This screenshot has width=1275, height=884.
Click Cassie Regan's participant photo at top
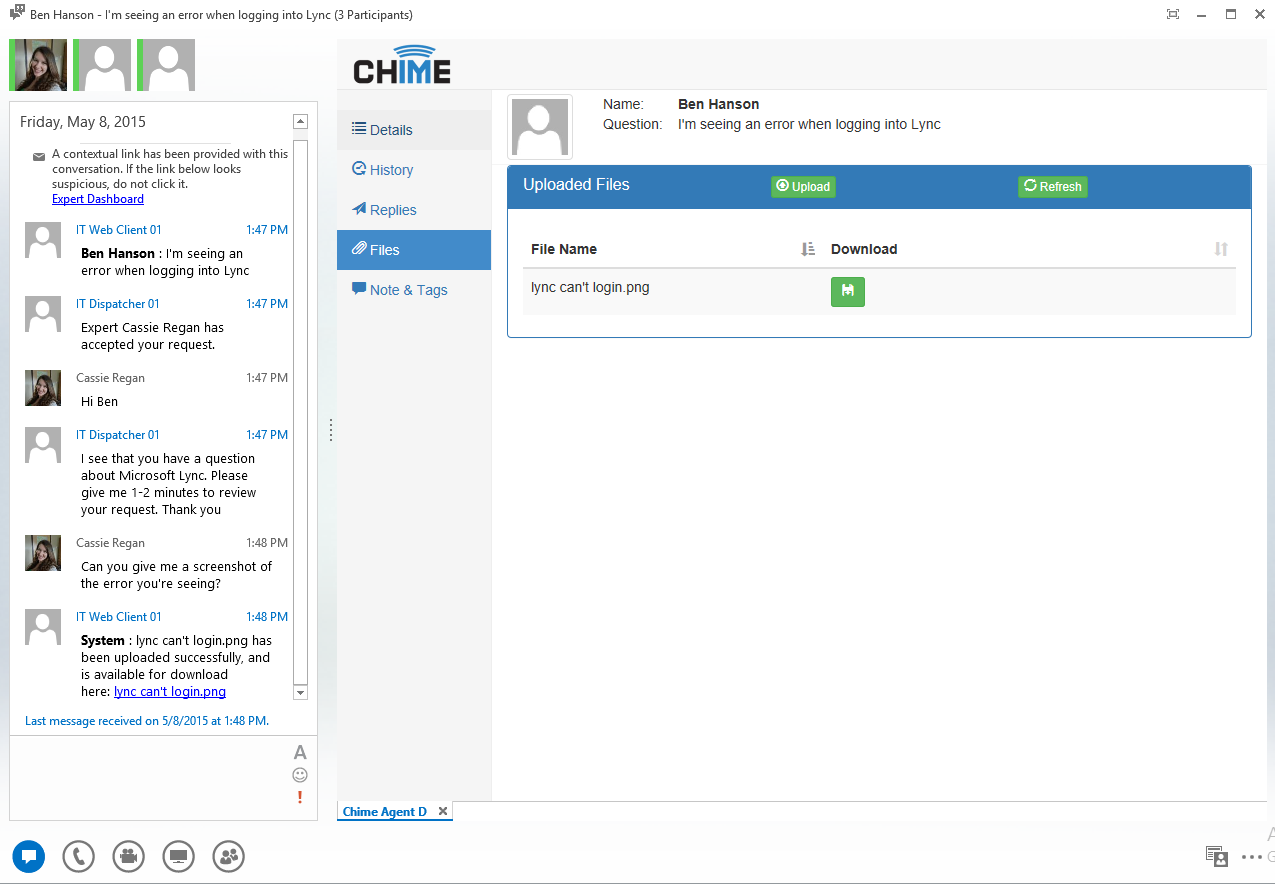click(x=38, y=65)
